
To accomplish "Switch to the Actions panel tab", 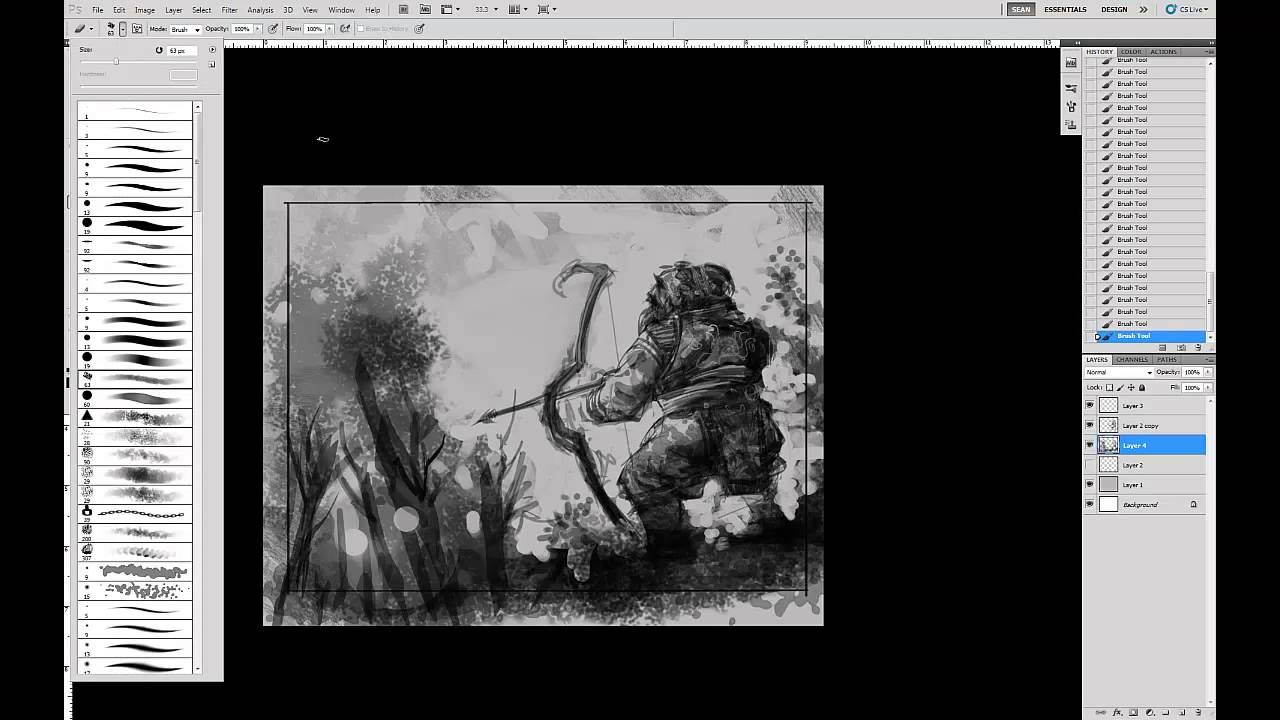I will tap(1163, 52).
